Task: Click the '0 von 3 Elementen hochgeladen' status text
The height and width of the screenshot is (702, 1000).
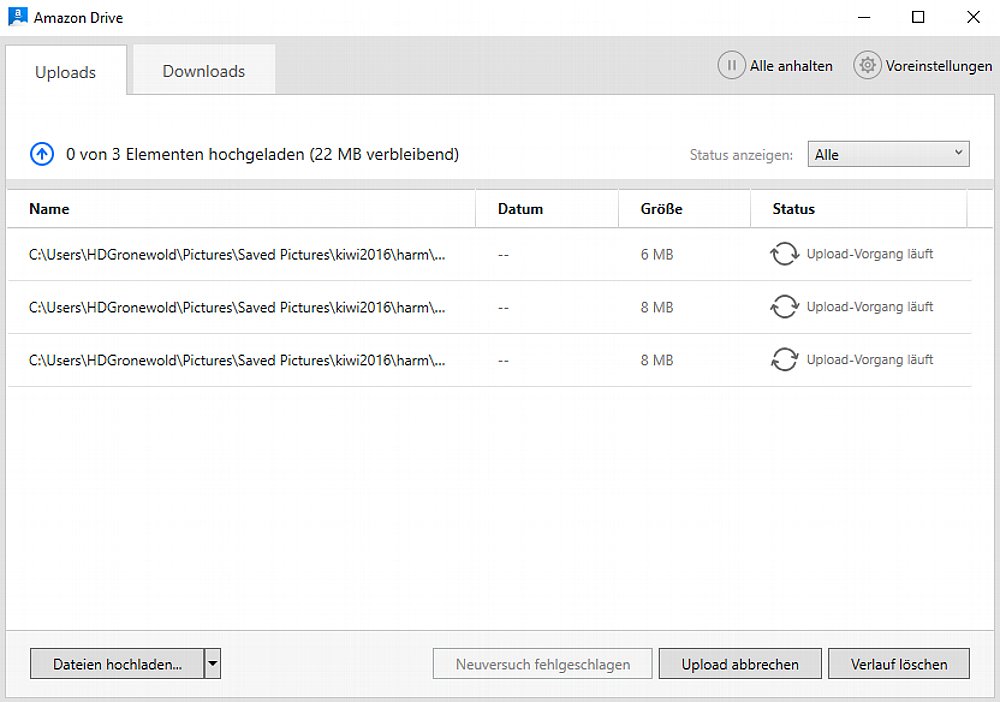Action: 262,154
